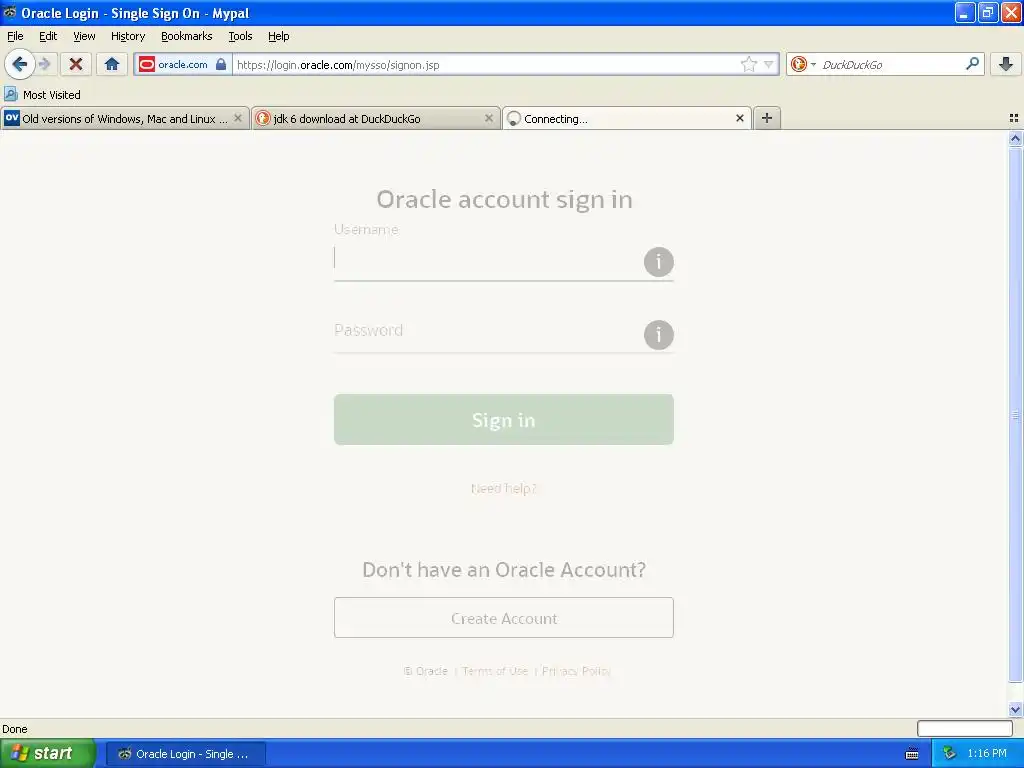Close the Old versions of Windows tab
This screenshot has width=1024, height=768.
click(238, 118)
